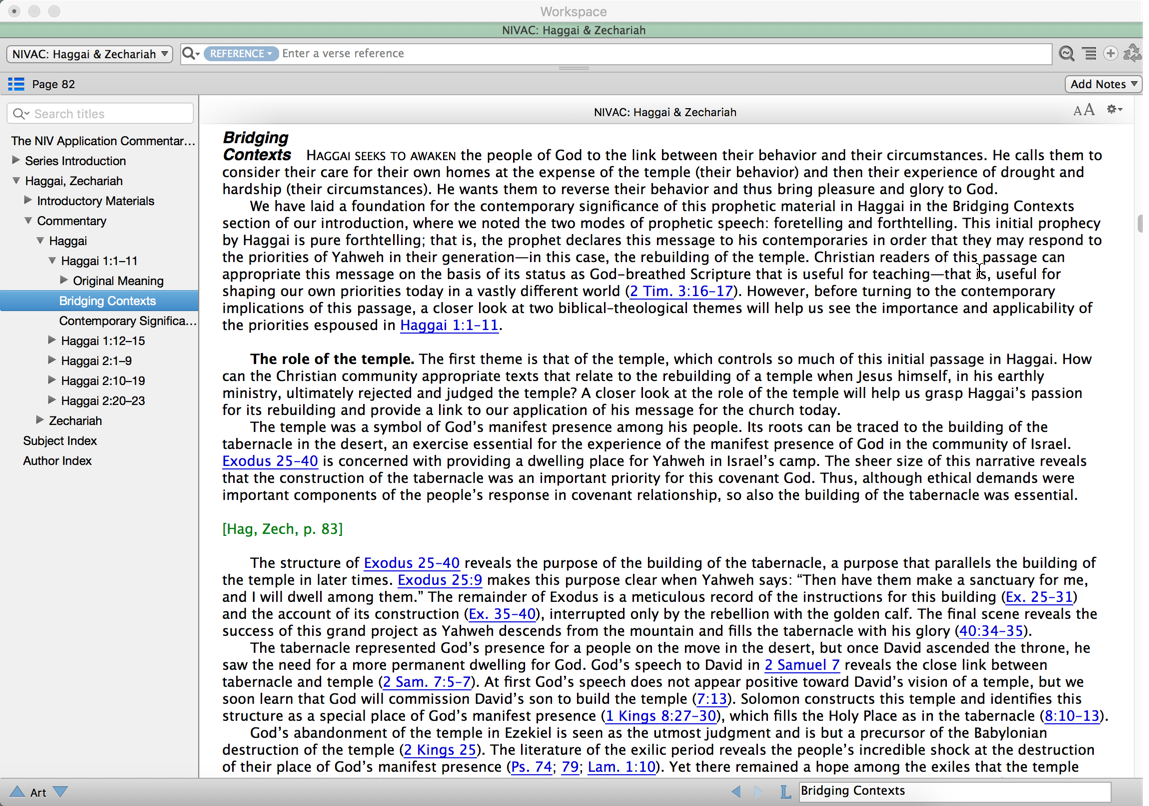Image resolution: width=1149 pixels, height=806 pixels.
Task: Follow the 2 Tim. 3:16–17 link
Action: pos(681,291)
